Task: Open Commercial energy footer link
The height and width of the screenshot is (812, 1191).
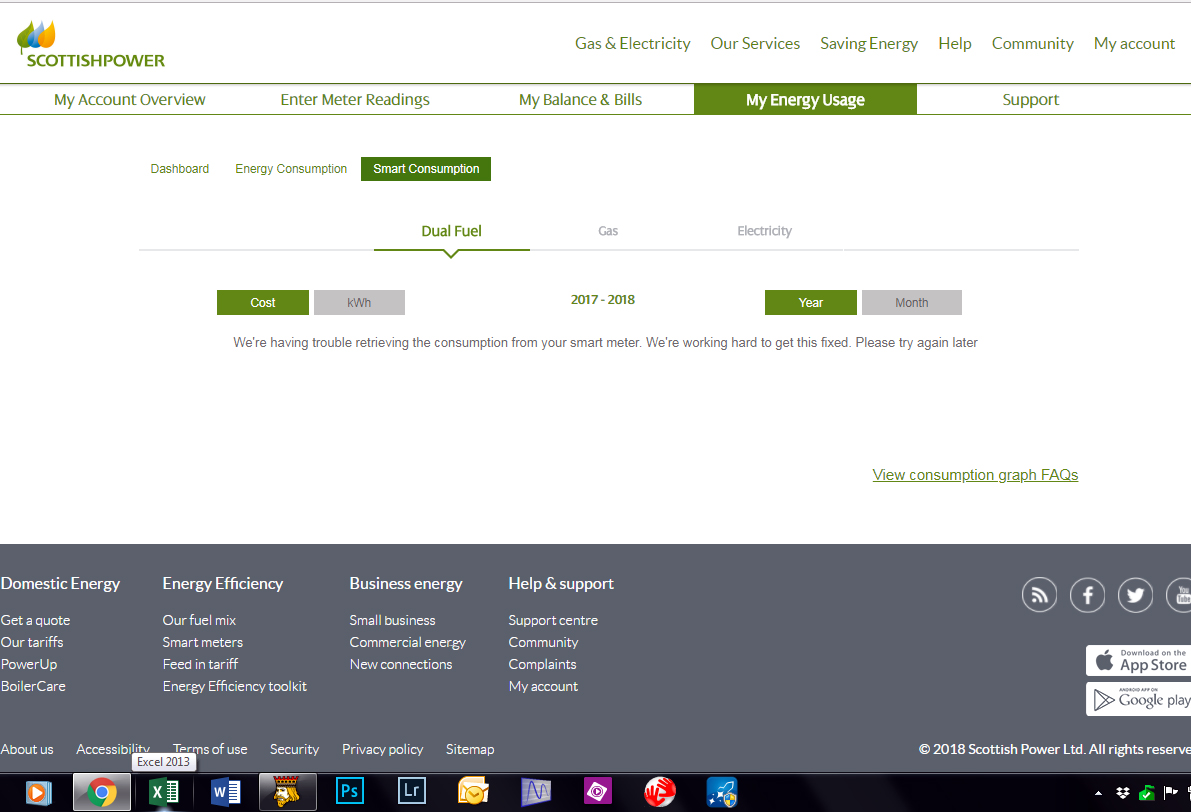Action: coord(408,642)
